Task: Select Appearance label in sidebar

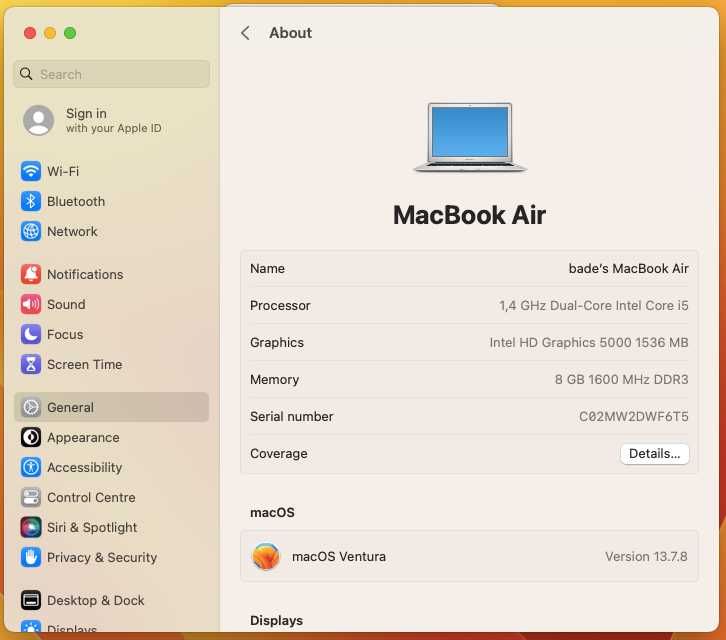Action: (x=83, y=438)
